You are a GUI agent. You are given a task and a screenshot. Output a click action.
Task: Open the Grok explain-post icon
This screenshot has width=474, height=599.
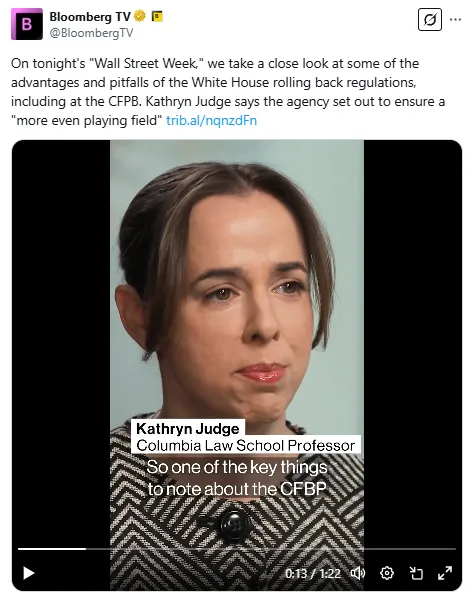coord(430,19)
